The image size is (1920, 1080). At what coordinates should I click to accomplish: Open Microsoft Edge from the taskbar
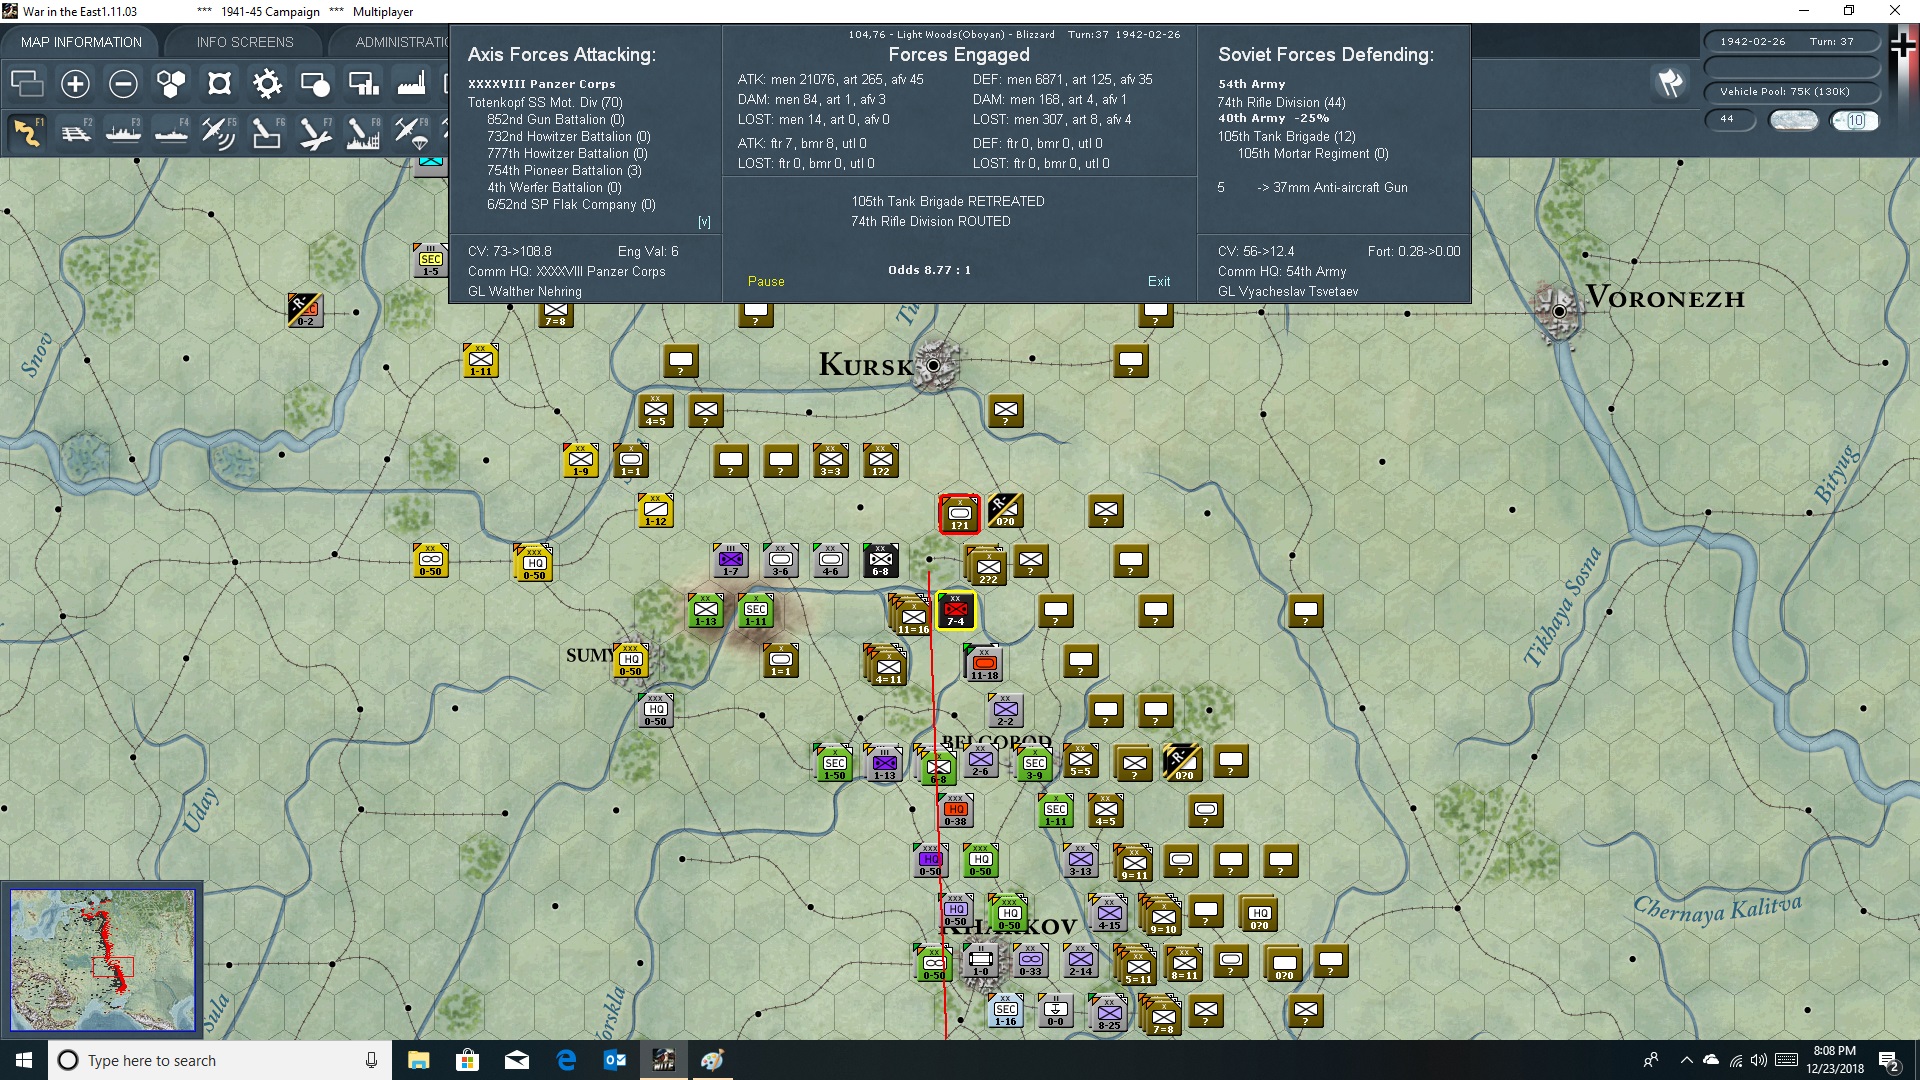[x=566, y=1060]
